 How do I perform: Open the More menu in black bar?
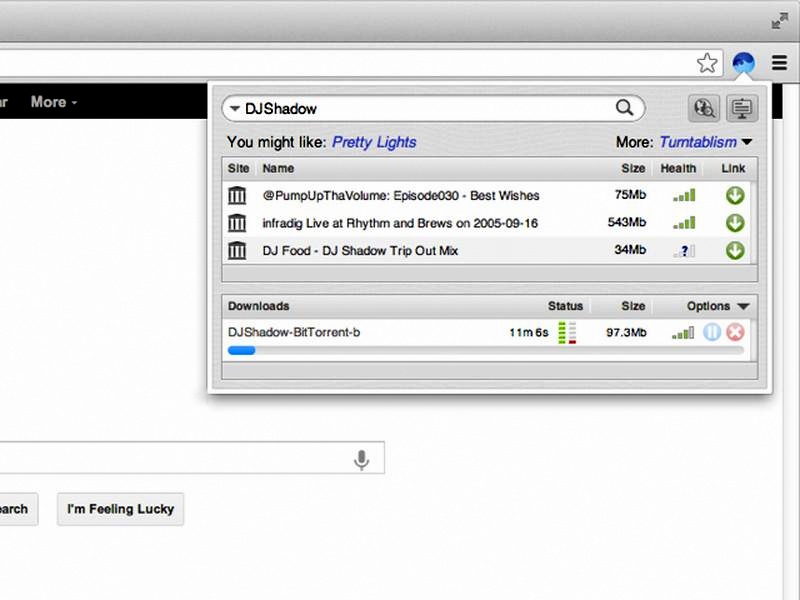[53, 102]
